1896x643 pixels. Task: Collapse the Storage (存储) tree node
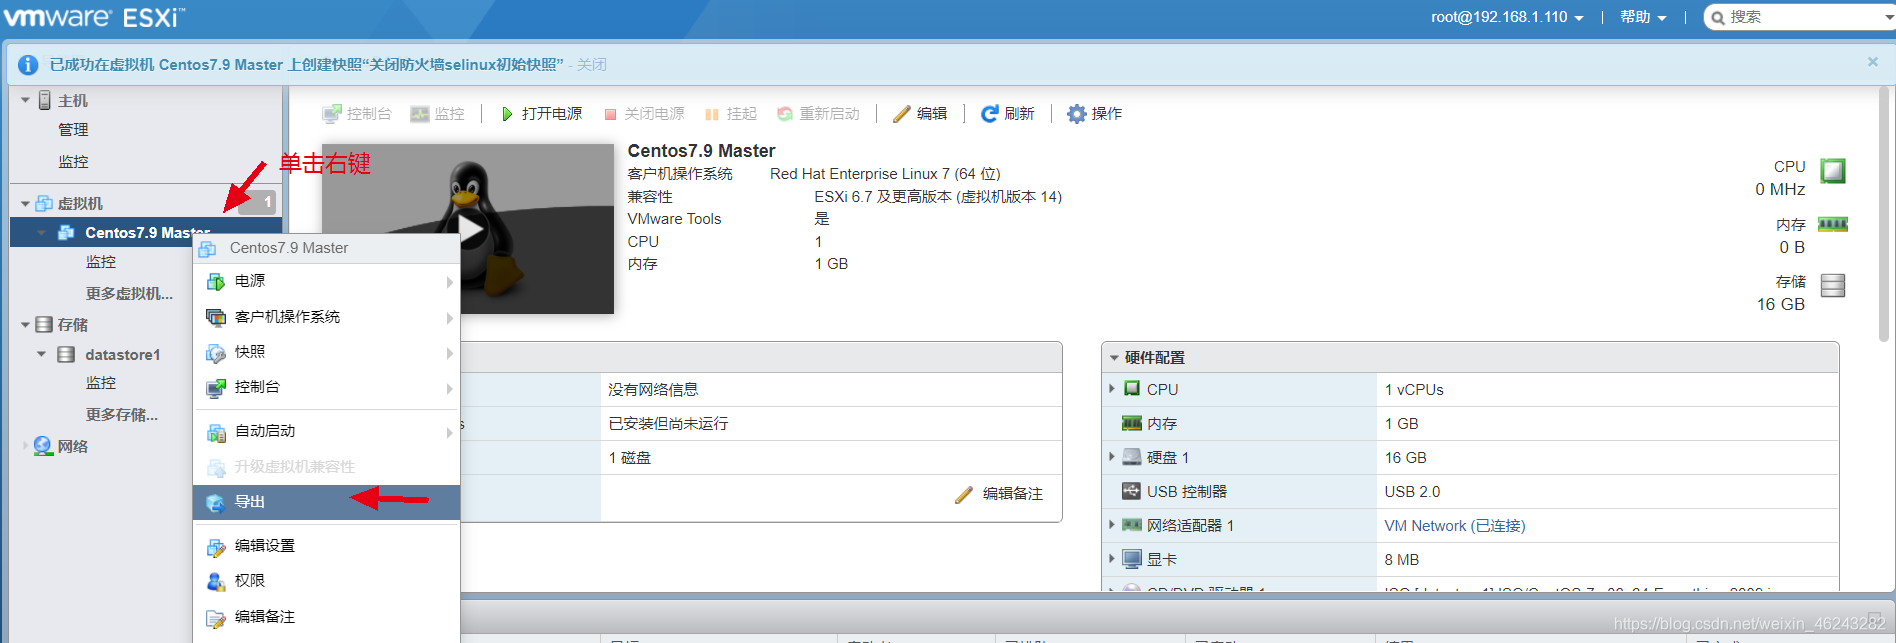coord(25,324)
